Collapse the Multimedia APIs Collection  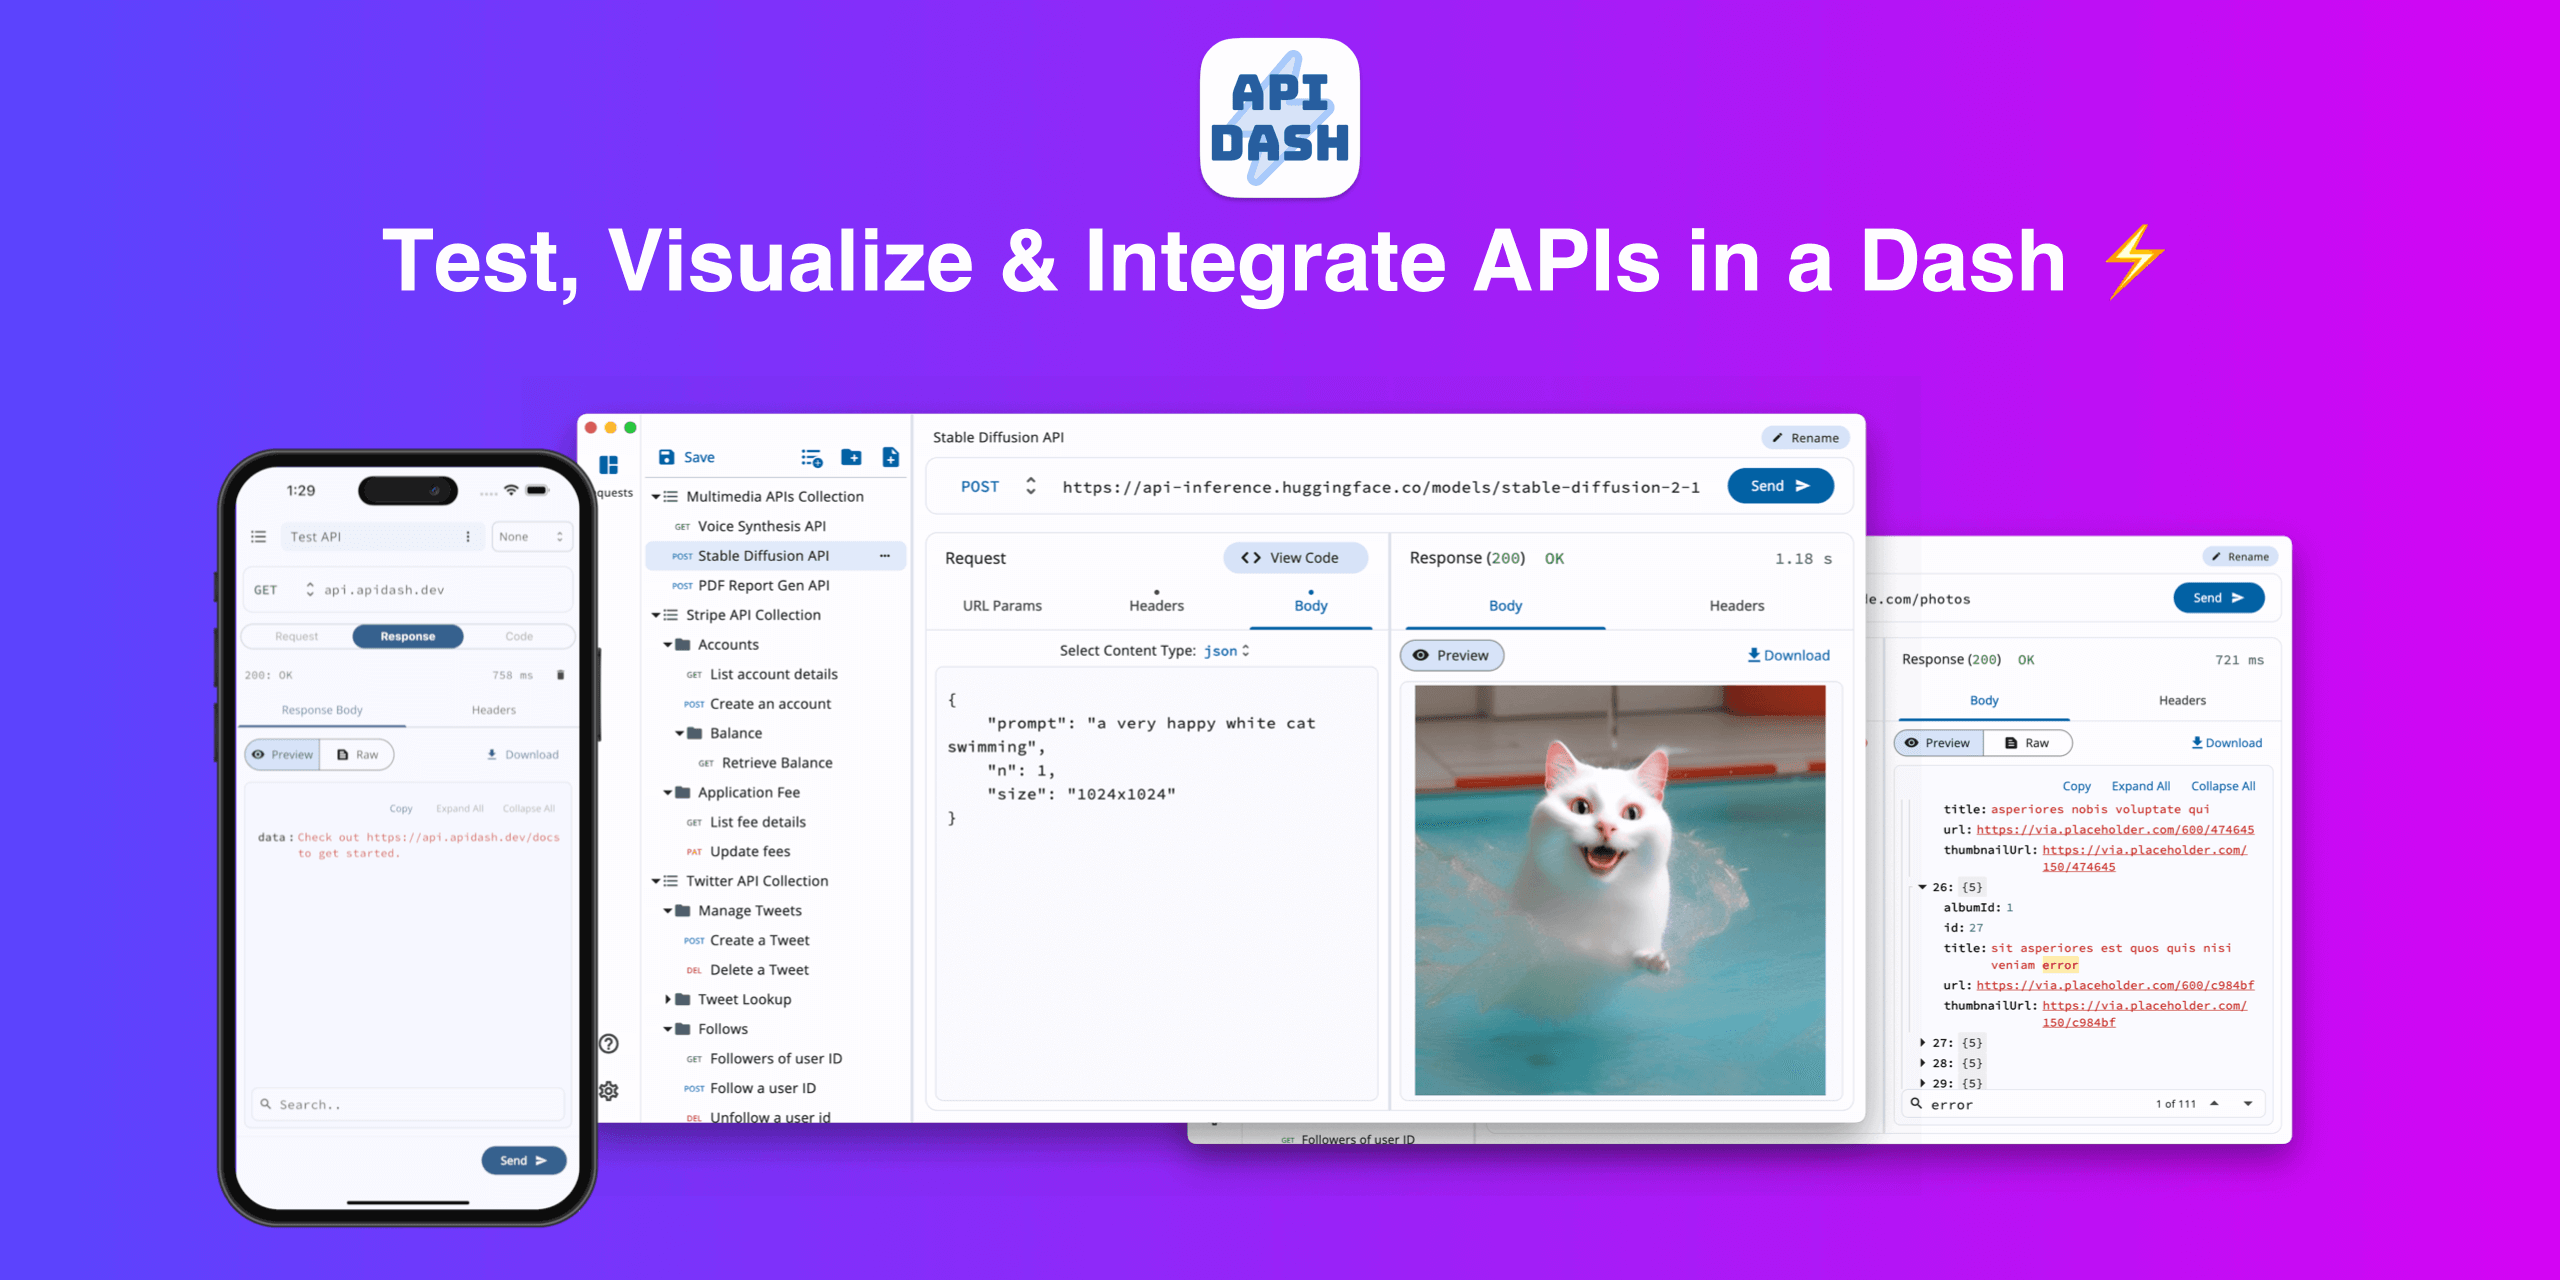[x=657, y=495]
